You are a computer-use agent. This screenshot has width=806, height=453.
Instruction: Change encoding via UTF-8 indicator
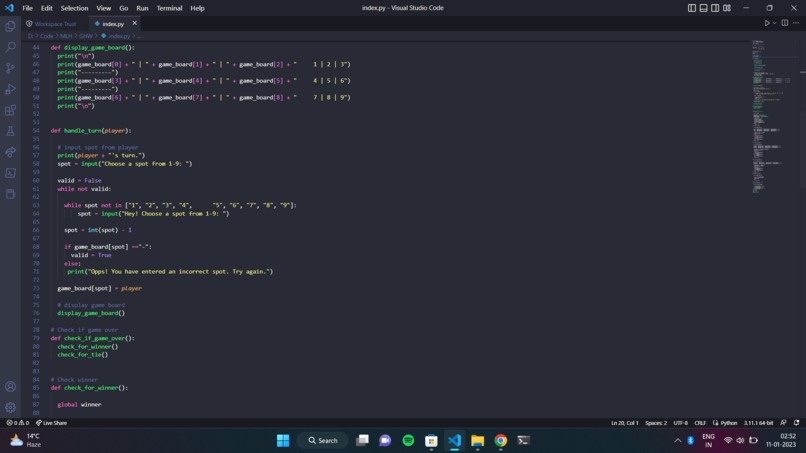point(680,423)
